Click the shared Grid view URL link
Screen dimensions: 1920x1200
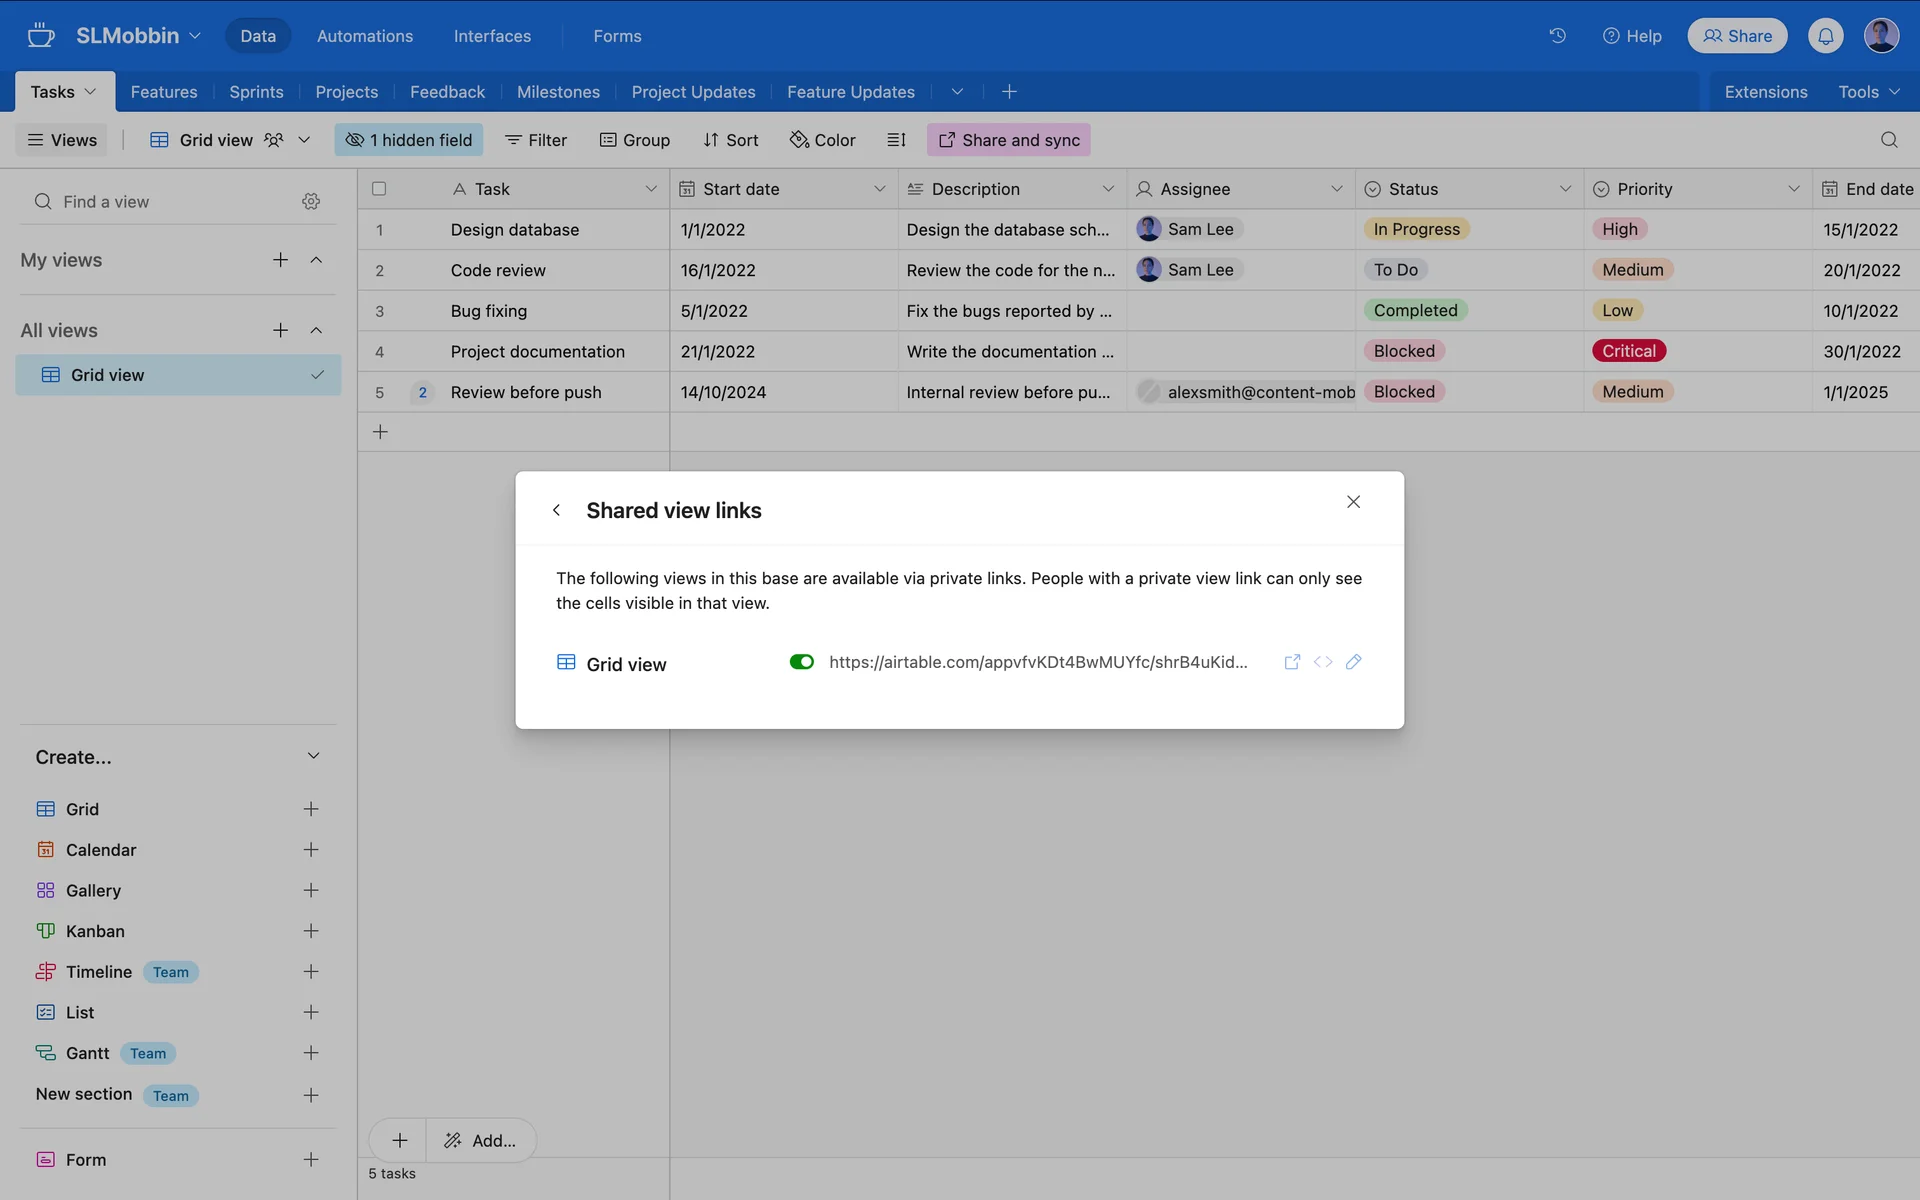point(1038,662)
